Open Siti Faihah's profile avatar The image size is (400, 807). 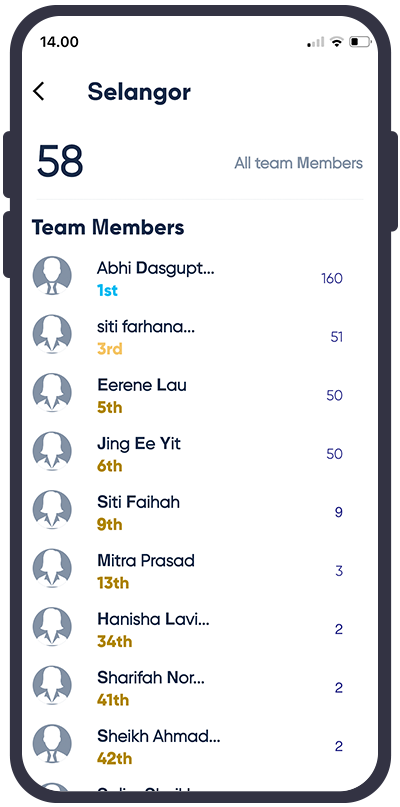point(52,510)
